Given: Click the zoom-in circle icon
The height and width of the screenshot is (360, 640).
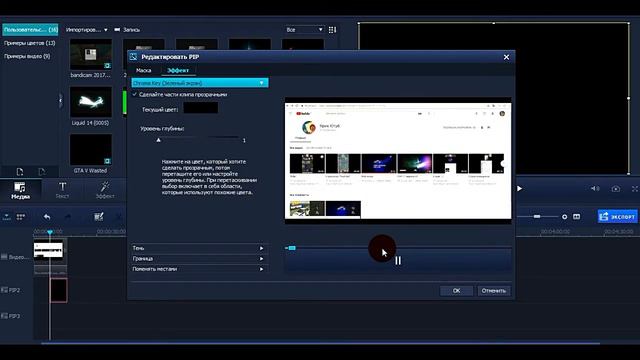Looking at the screenshot, I should coord(564,217).
